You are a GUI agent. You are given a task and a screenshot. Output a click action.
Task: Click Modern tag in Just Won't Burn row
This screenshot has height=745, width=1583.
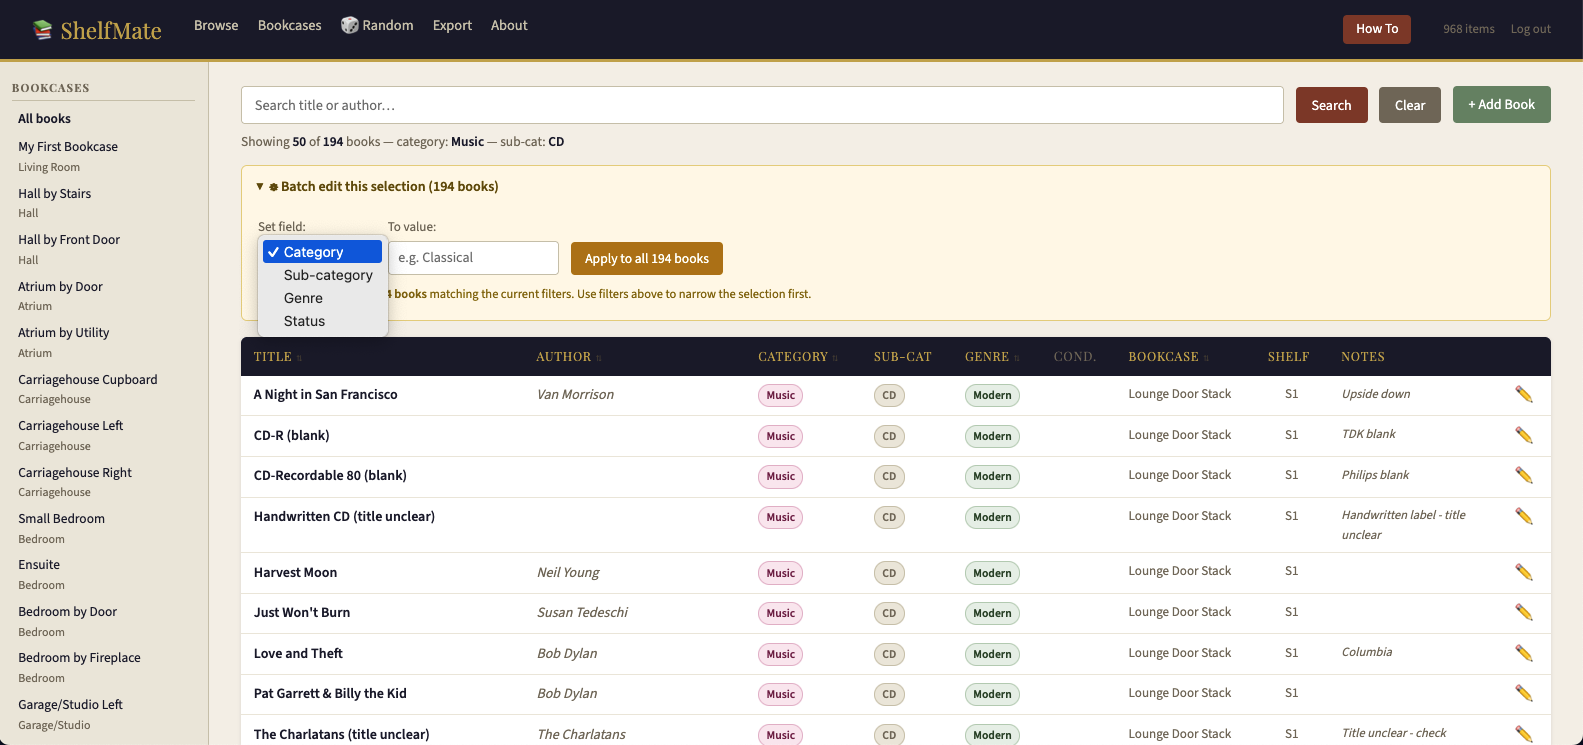(992, 613)
